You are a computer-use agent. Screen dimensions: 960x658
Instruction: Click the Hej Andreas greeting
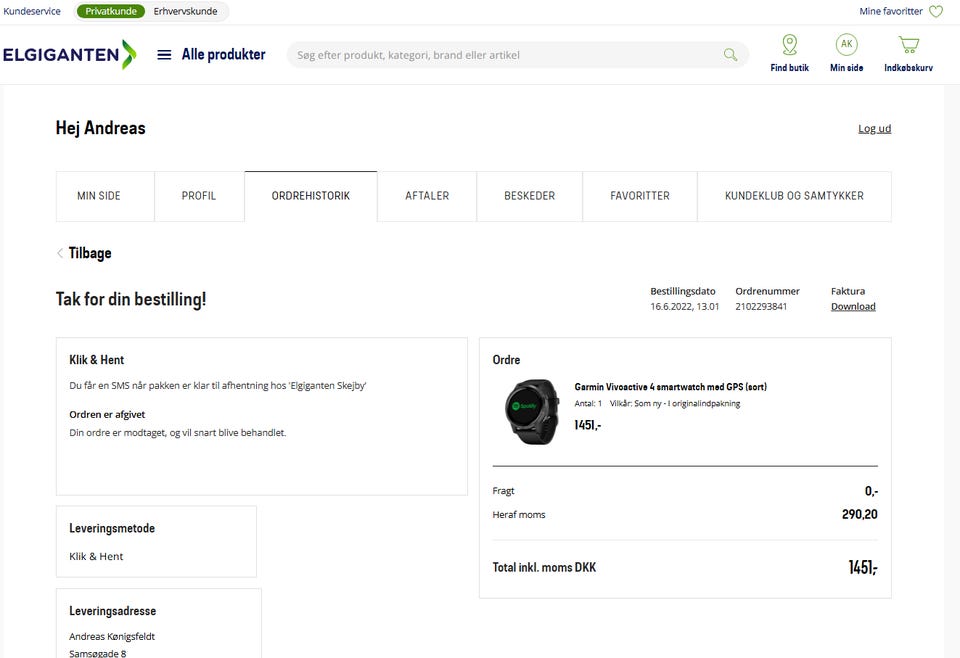coord(100,128)
